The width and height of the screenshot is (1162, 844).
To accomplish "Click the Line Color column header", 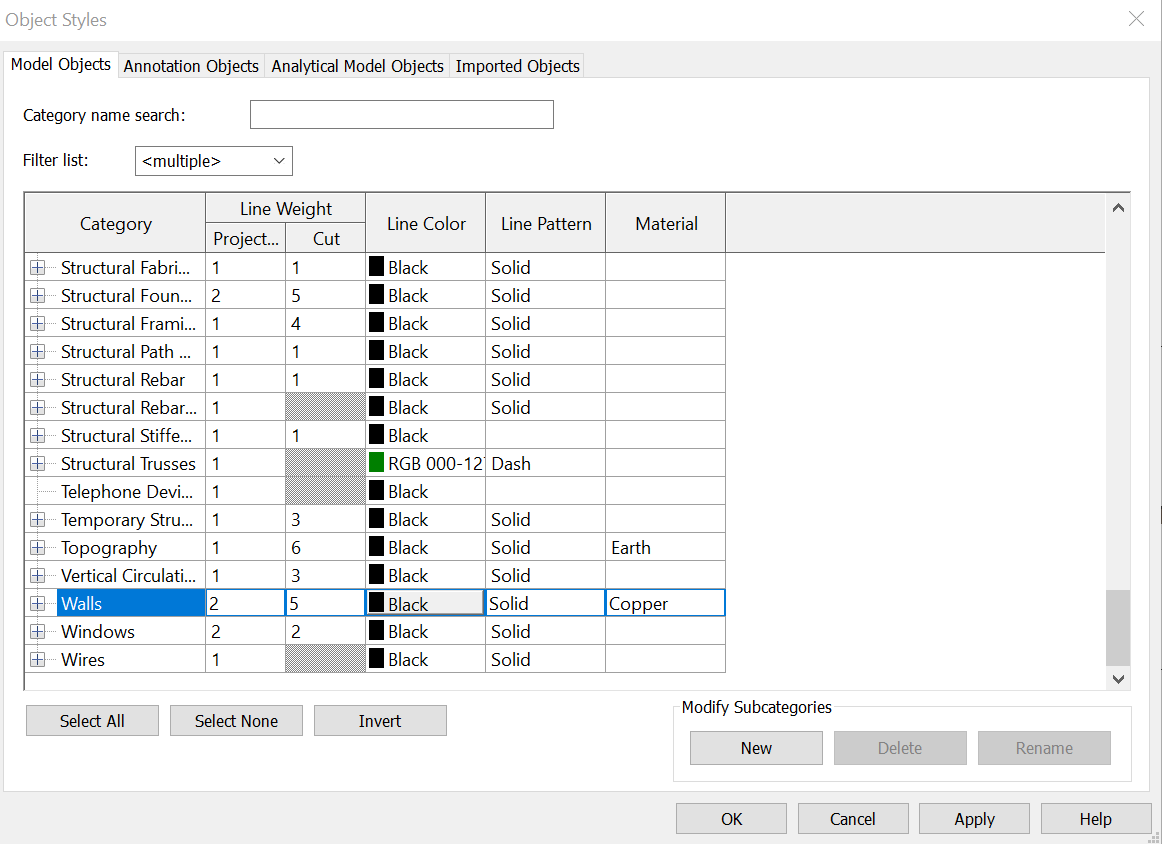I will click(426, 224).
